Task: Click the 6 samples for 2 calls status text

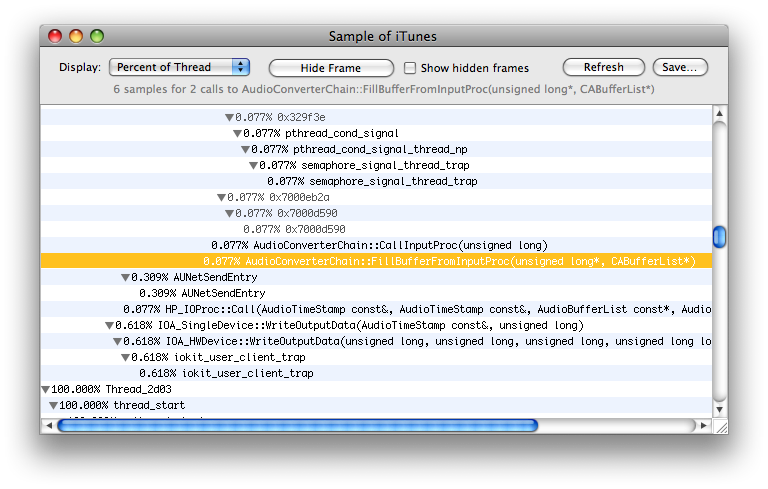Action: 384,89
